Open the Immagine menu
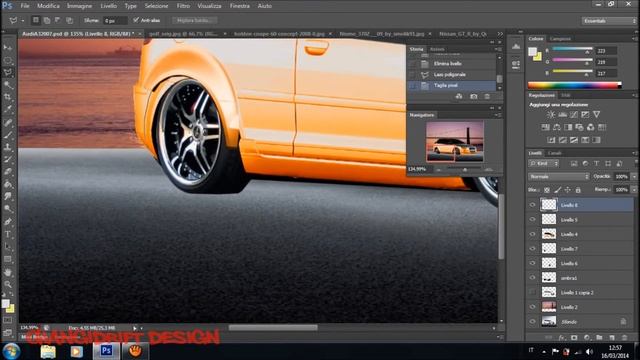The height and width of the screenshot is (360, 640). (x=79, y=6)
